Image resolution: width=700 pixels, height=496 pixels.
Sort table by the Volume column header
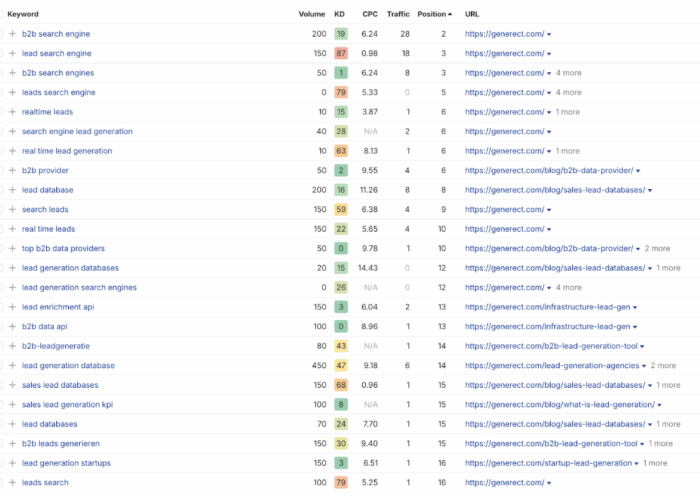pyautogui.click(x=311, y=14)
